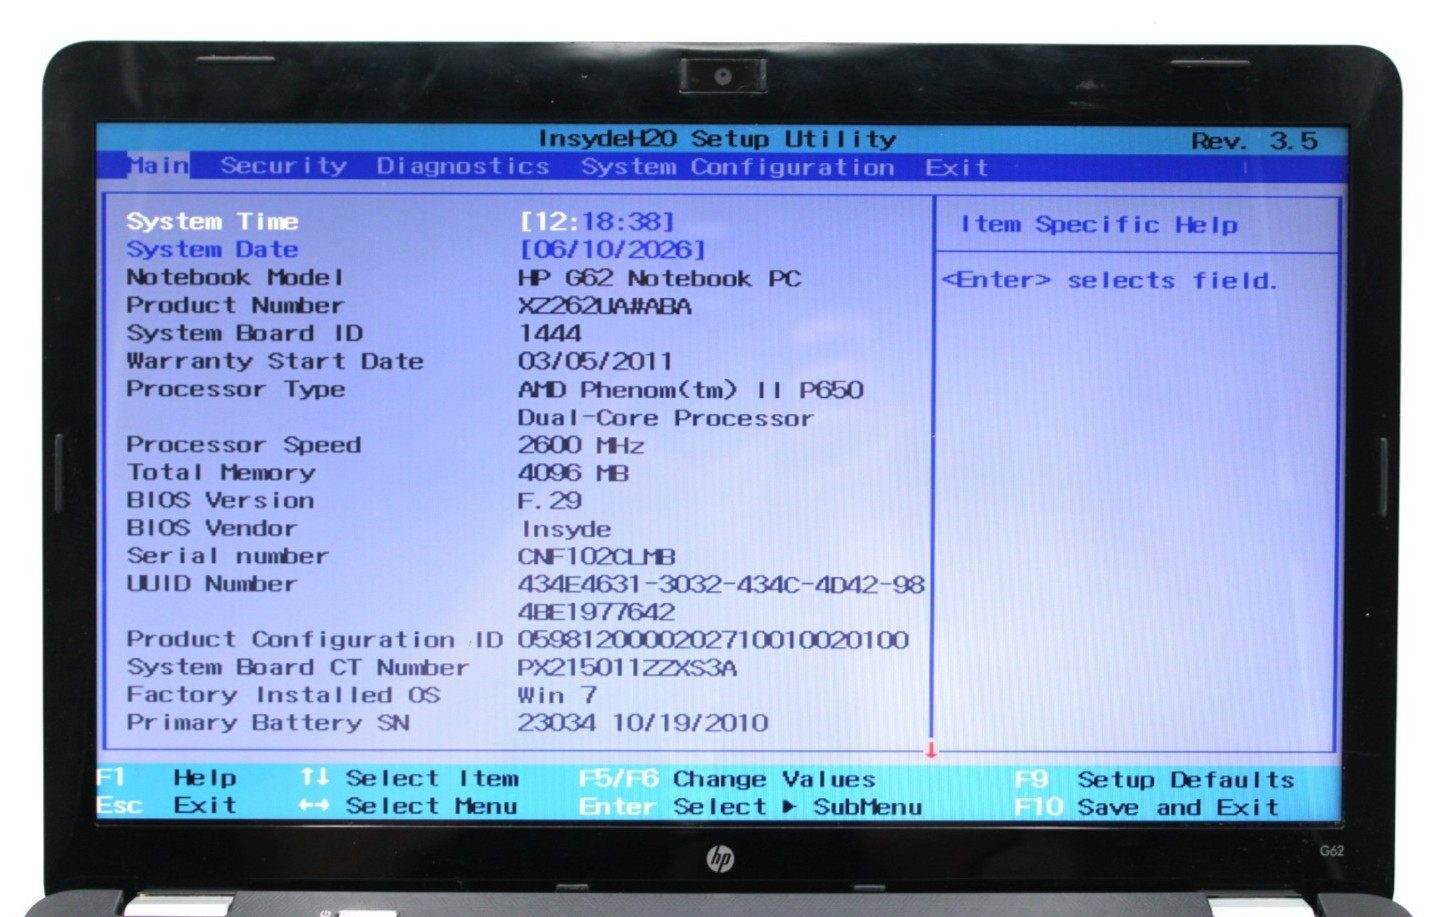
Task: Click the Total Memory label
Action: [x=220, y=472]
